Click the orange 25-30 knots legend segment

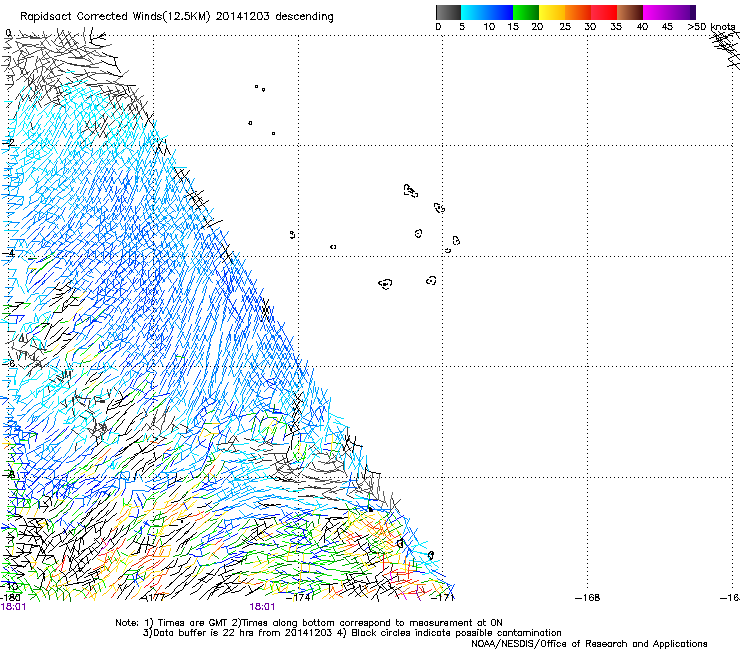pos(578,12)
